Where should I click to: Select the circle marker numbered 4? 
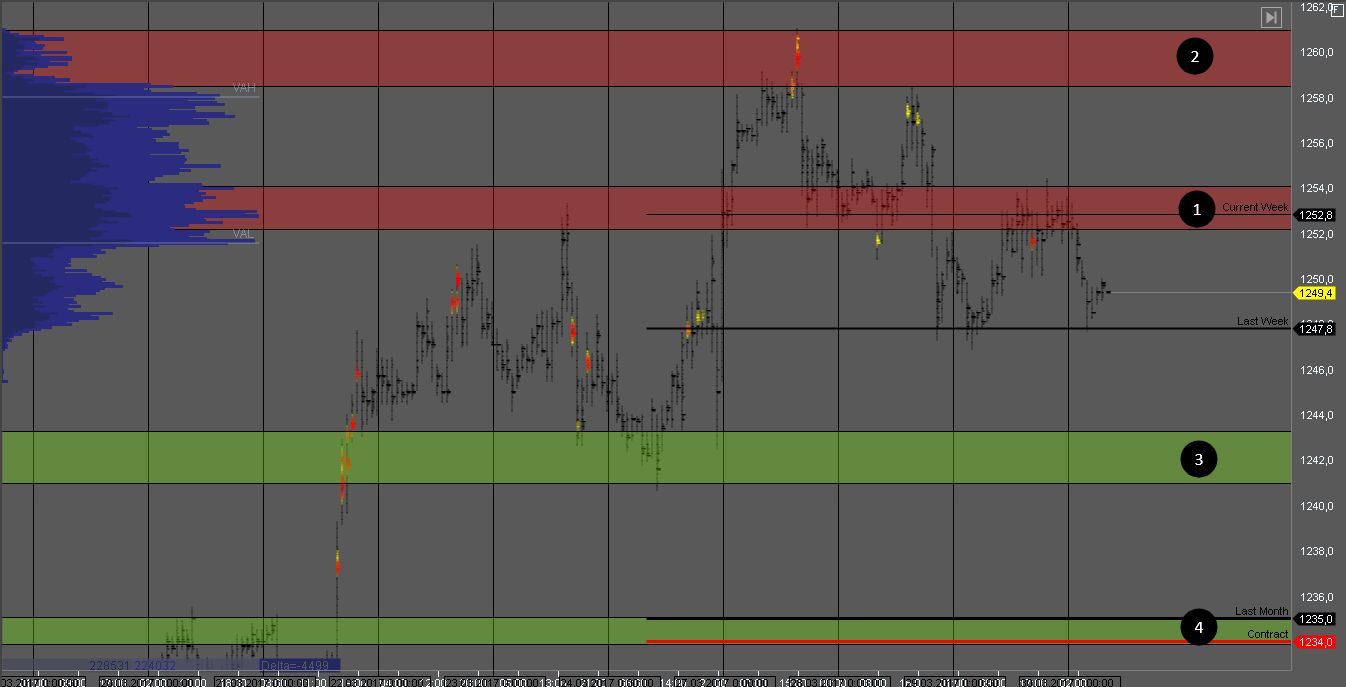click(x=1198, y=627)
